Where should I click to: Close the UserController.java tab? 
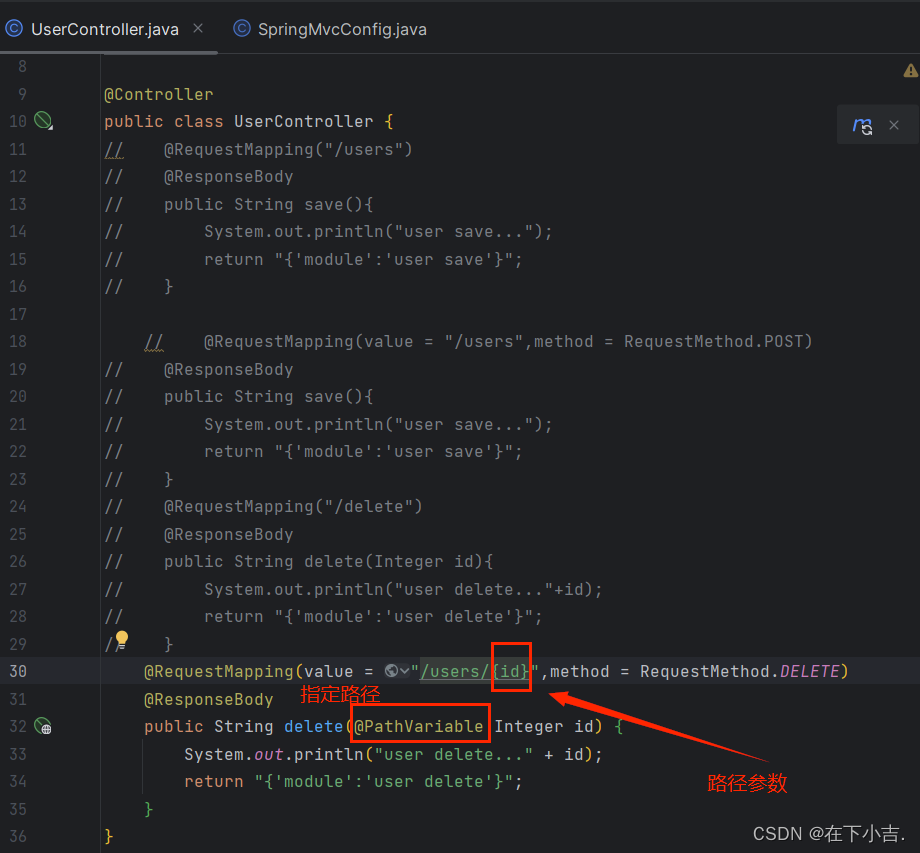tap(198, 28)
